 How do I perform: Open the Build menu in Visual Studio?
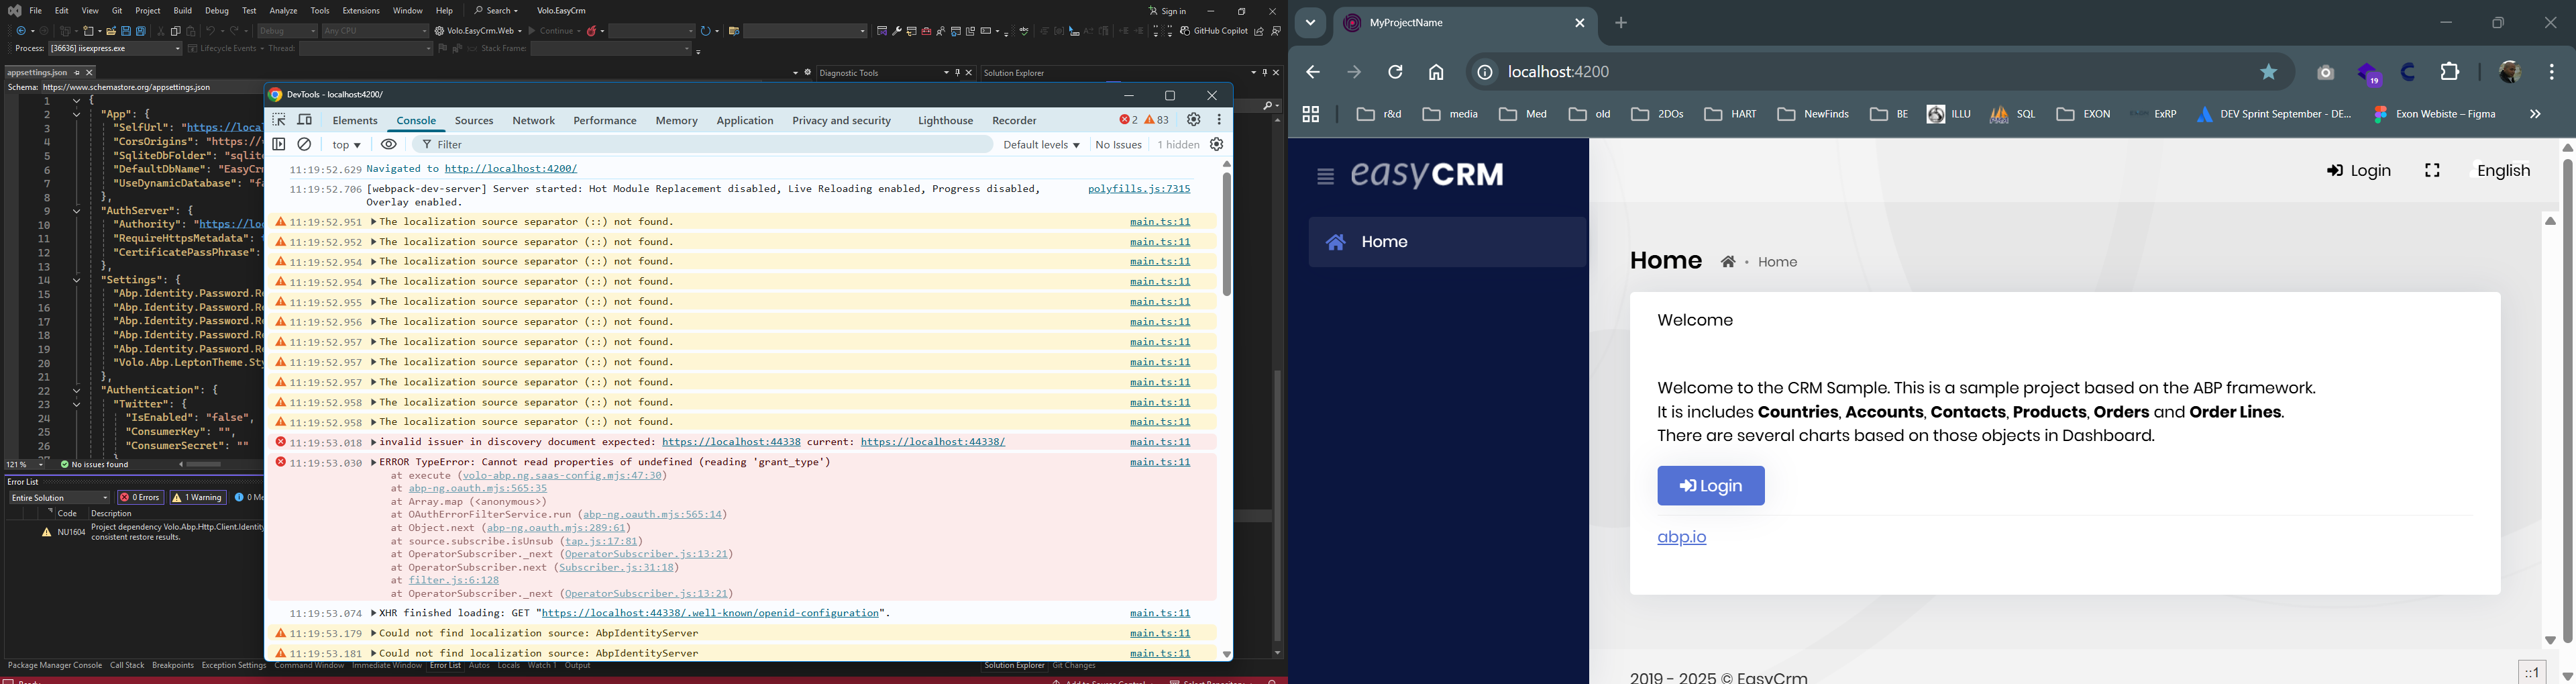click(x=182, y=11)
